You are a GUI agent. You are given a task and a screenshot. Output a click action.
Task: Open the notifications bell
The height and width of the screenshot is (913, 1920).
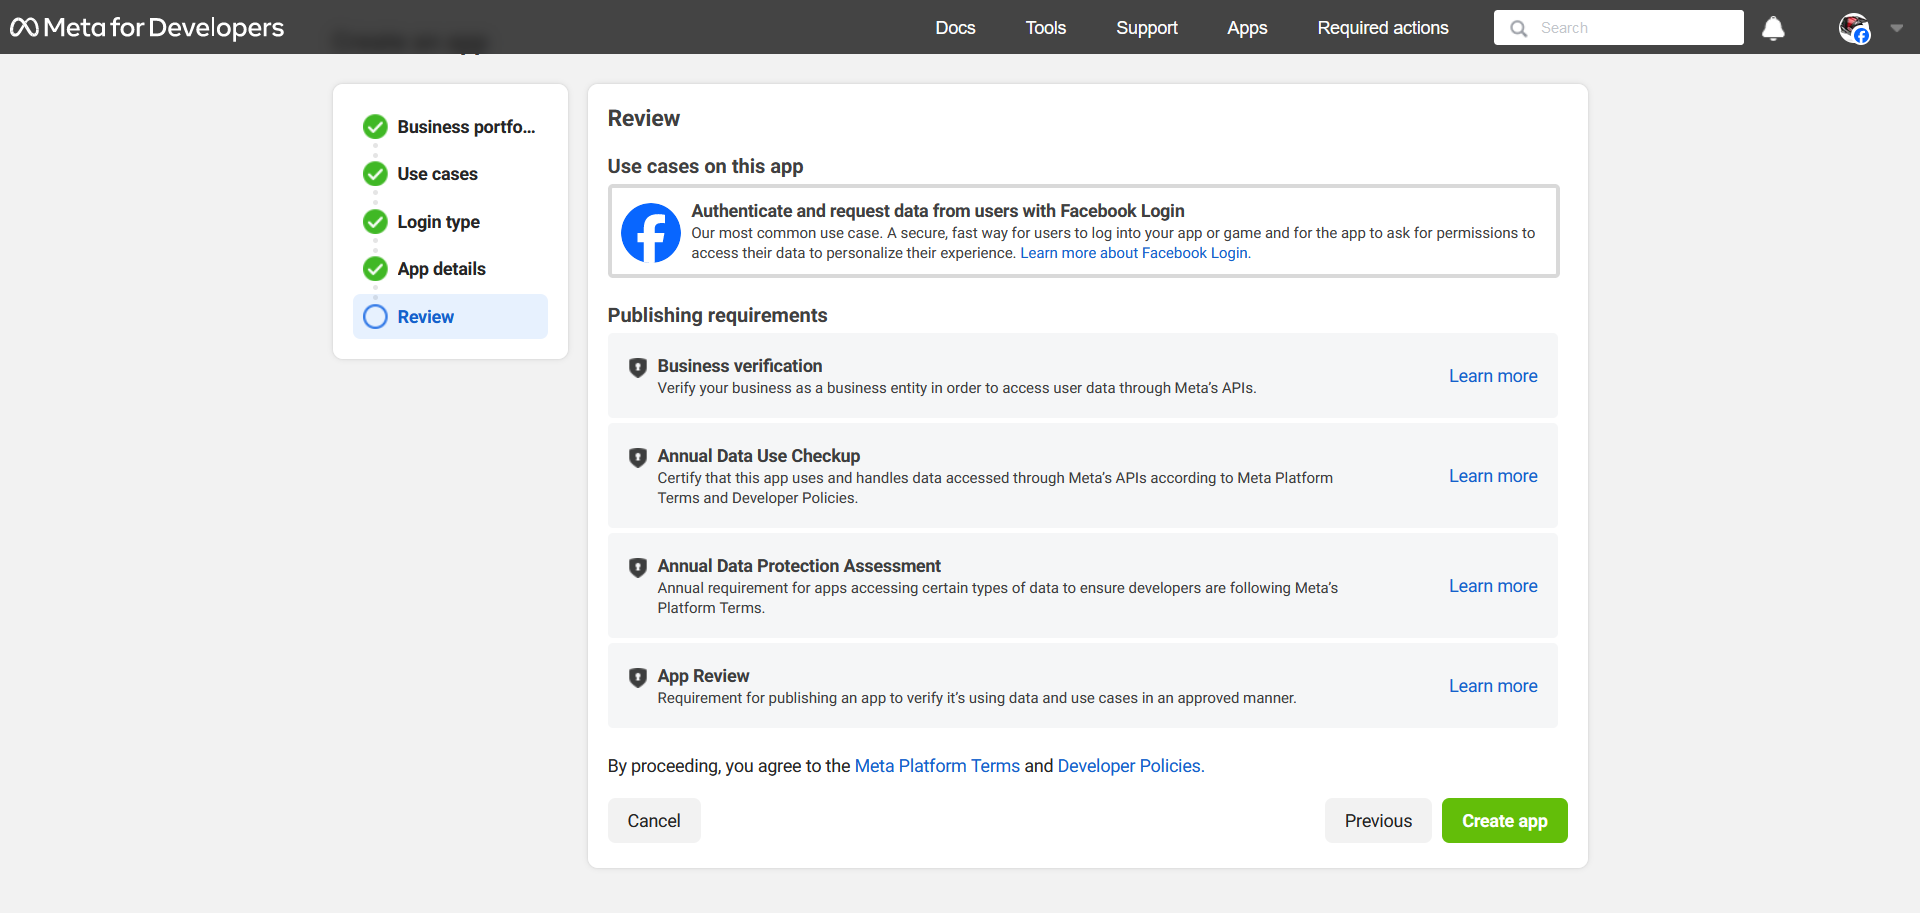1773,28
